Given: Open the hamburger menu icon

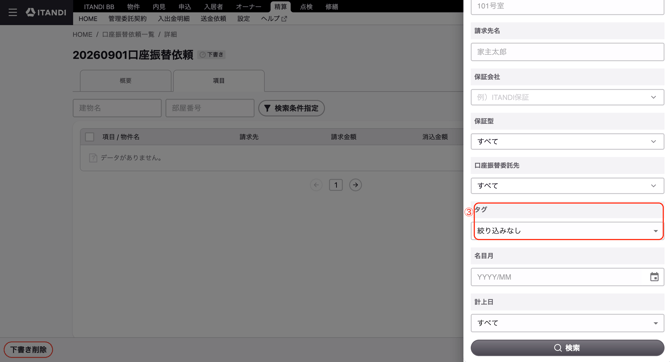Looking at the screenshot, I should (13, 12).
